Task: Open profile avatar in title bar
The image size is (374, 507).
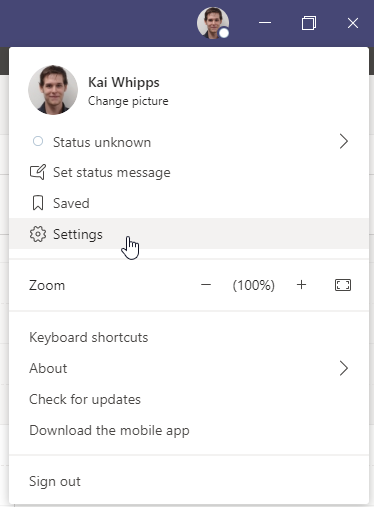Action: tap(213, 23)
